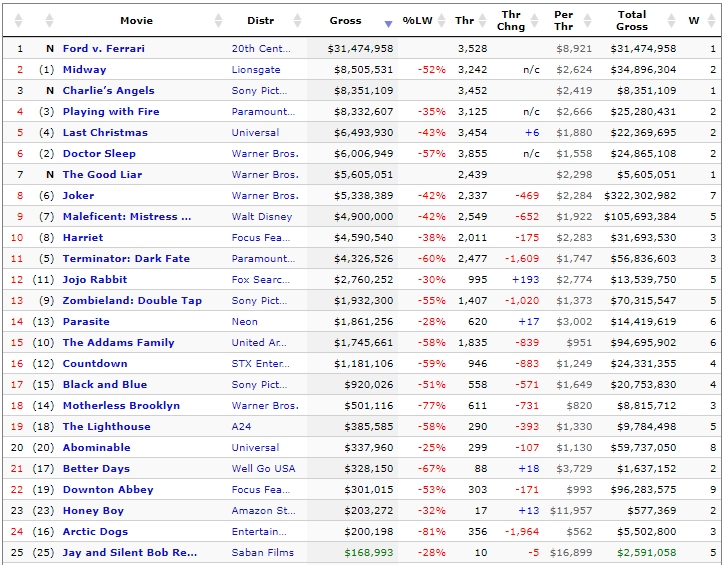
Task: Click sort arrows beside Thr Chng header
Action: [535, 20]
